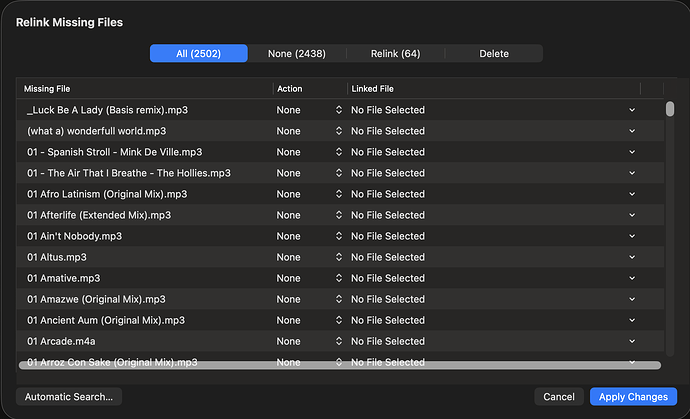Expand linked file chevron for 01 Altus
Image resolution: width=690 pixels, height=419 pixels.
632,257
